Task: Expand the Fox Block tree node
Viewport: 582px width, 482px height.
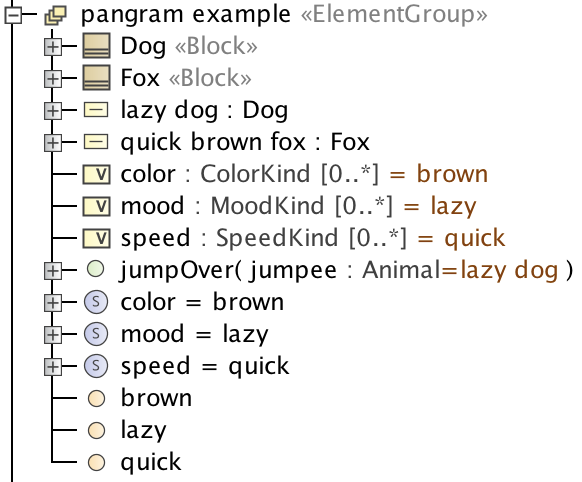Action: click(53, 79)
